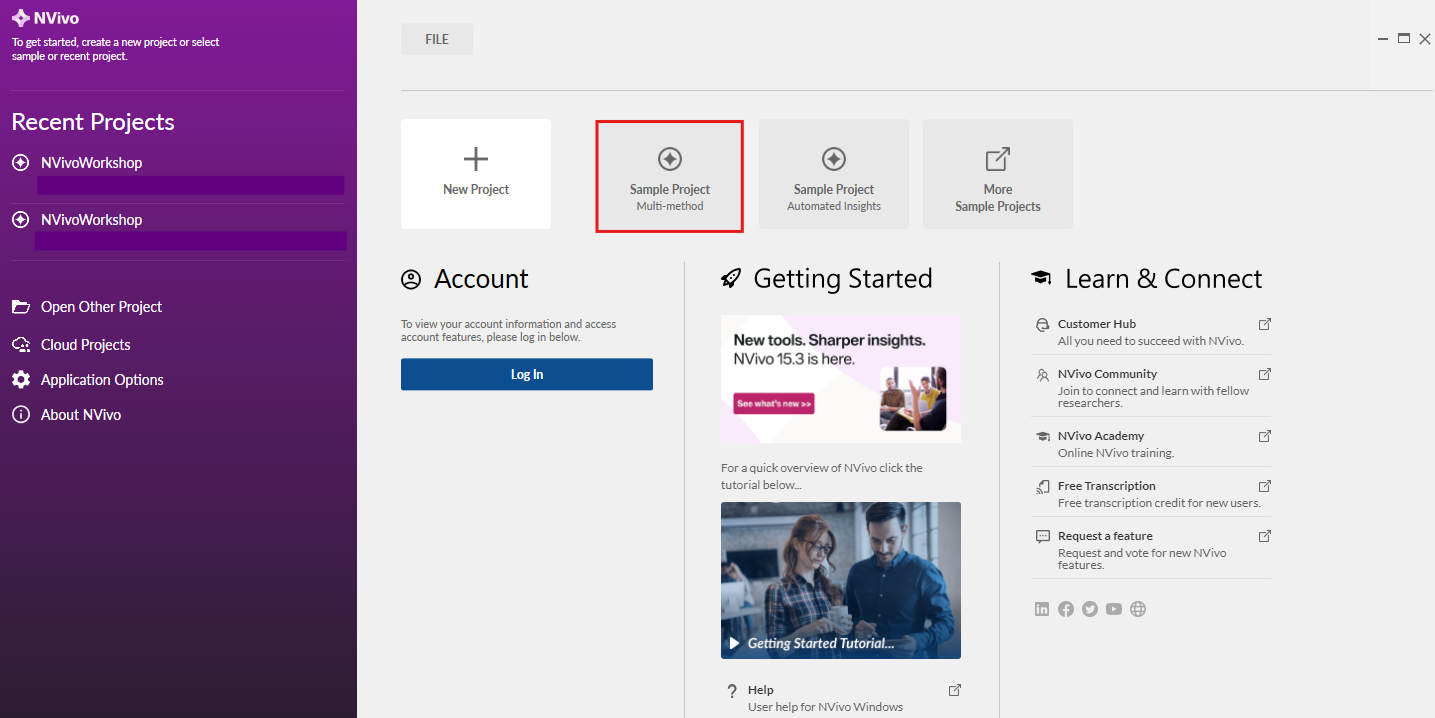
Task: Open the Request a feature link
Action: pos(1105,536)
